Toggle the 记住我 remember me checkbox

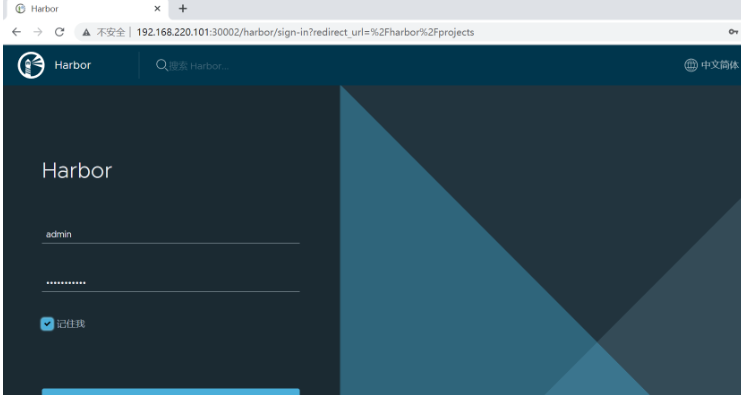coord(47,324)
